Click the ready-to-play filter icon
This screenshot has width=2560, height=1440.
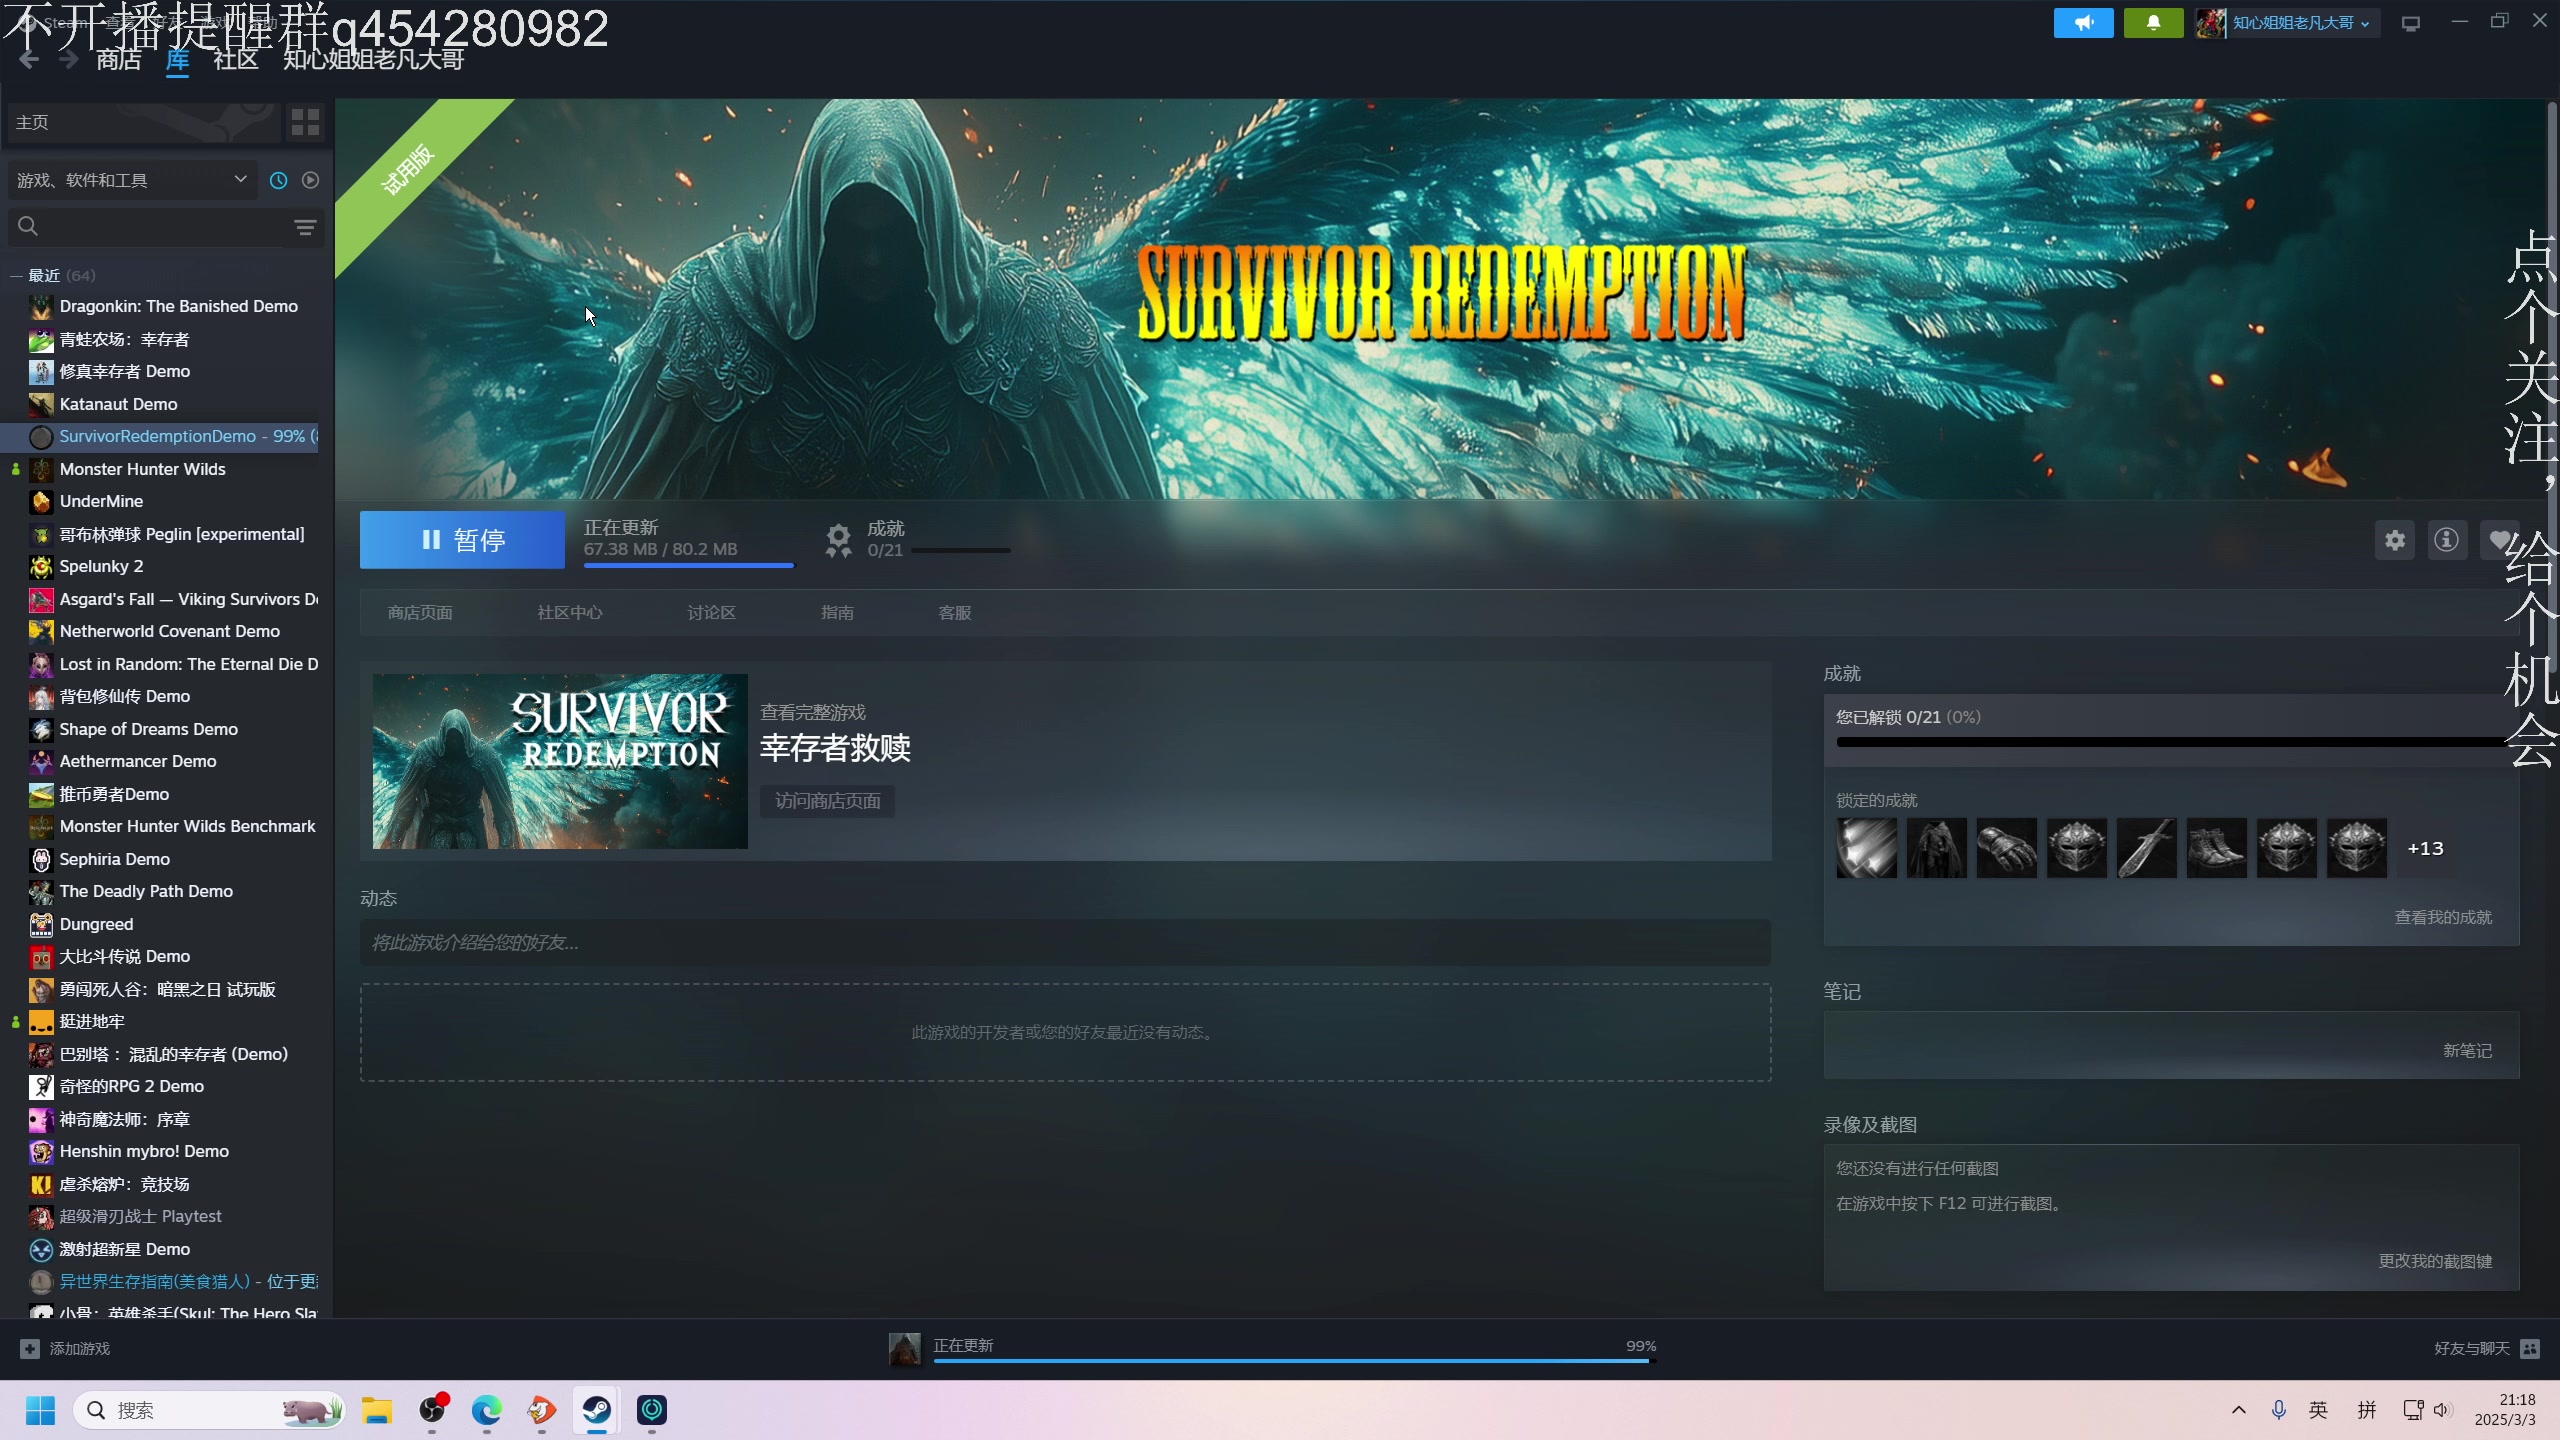point(311,180)
